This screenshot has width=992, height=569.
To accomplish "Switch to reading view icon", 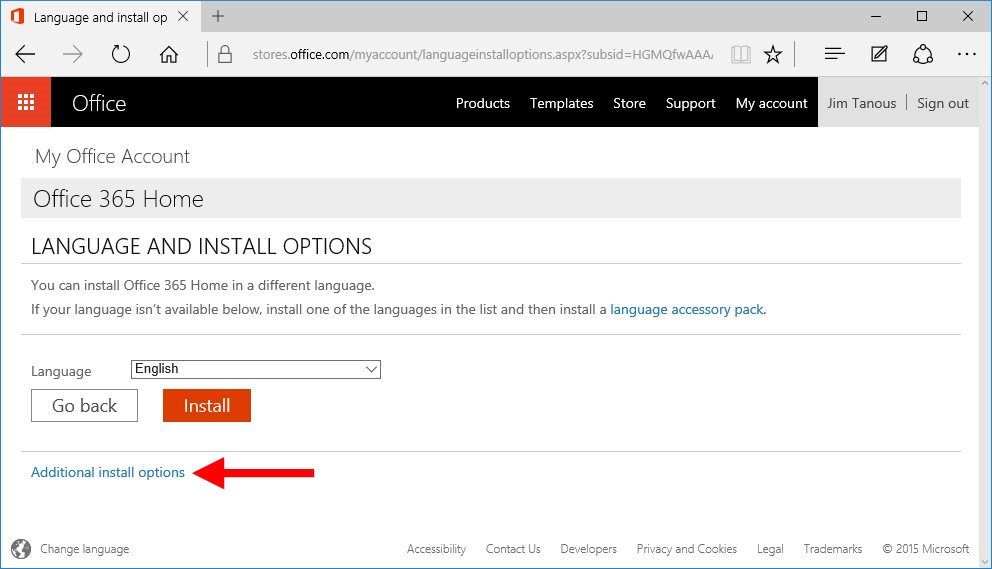I will [740, 54].
